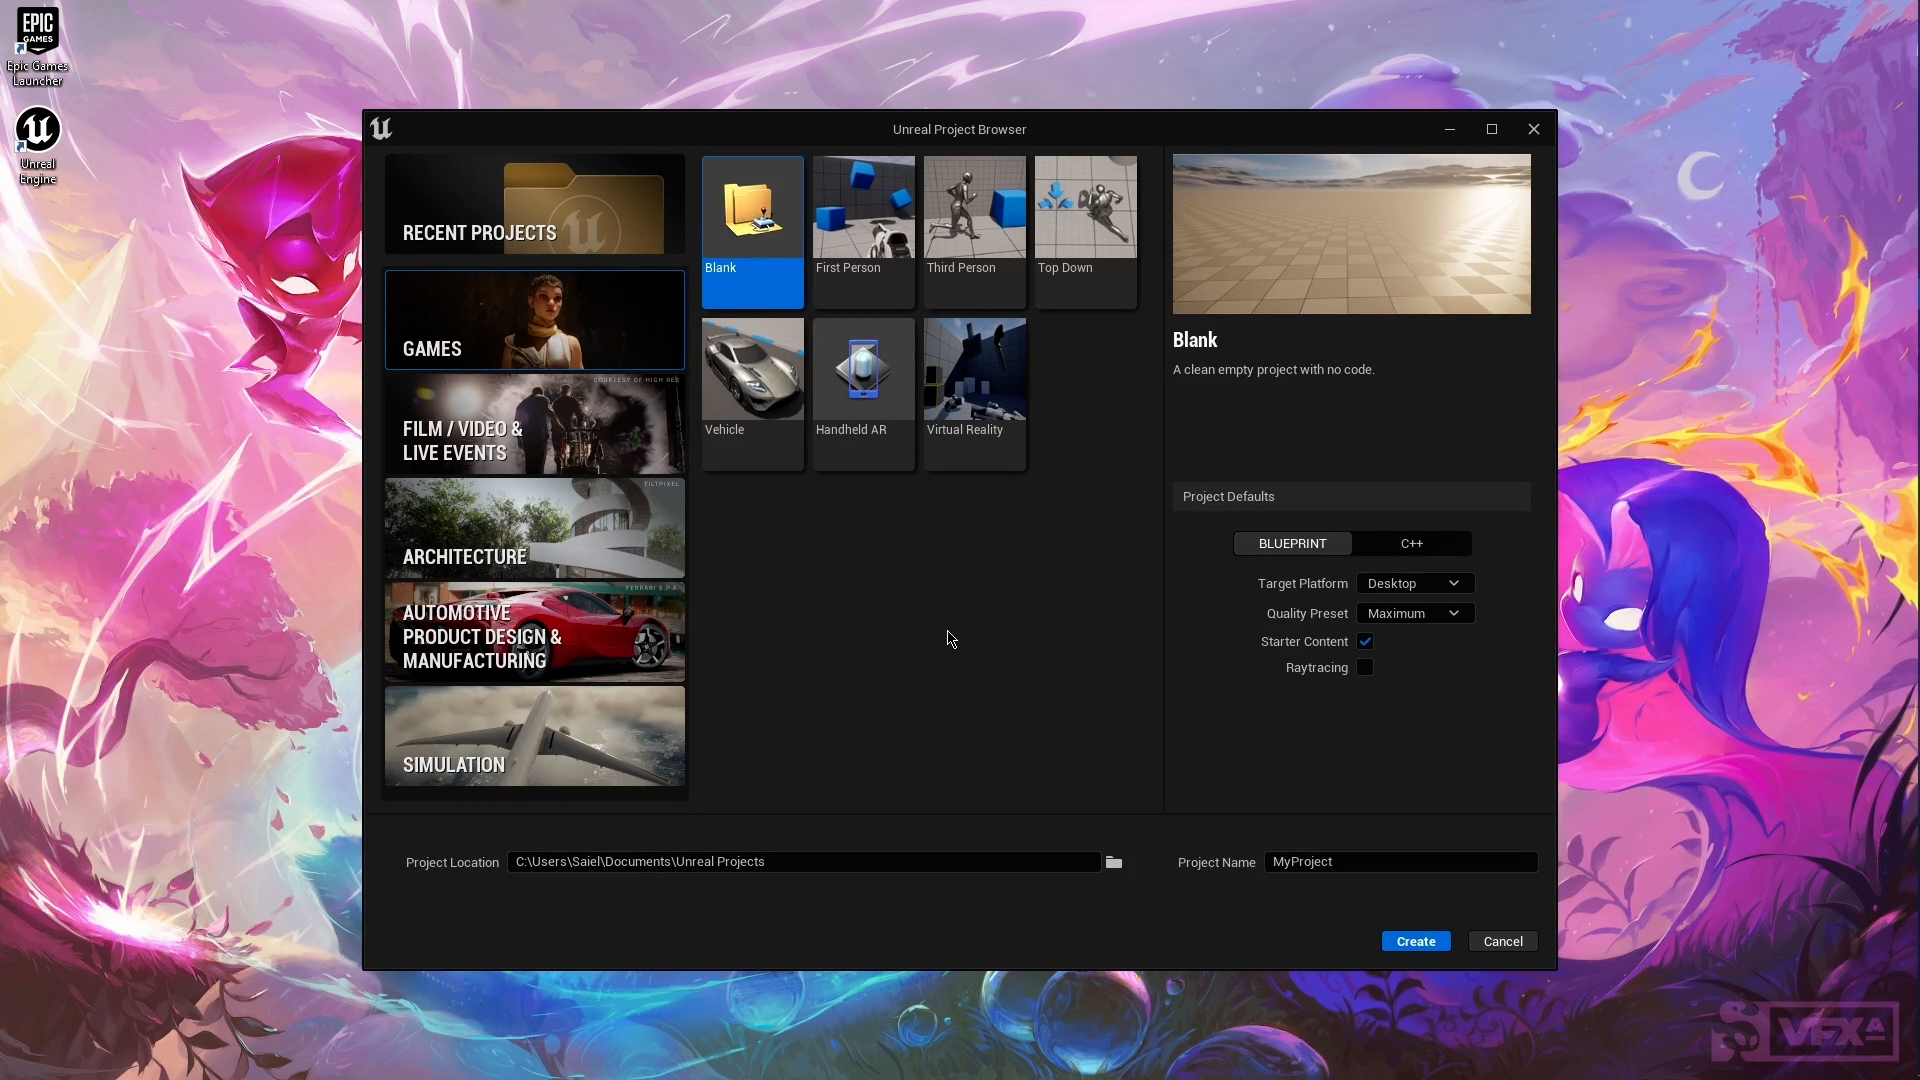
Task: Uncheck the Starter Content checkbox
Action: 1365,642
